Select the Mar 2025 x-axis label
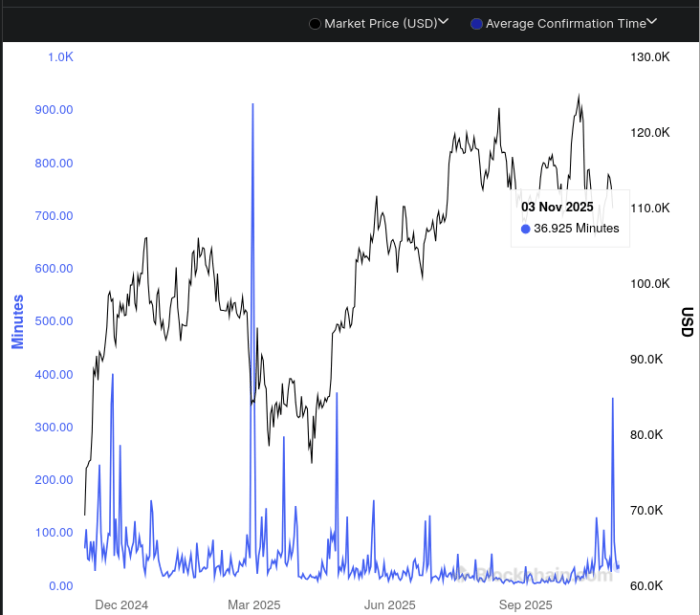This screenshot has height=615, width=700. pyautogui.click(x=254, y=605)
